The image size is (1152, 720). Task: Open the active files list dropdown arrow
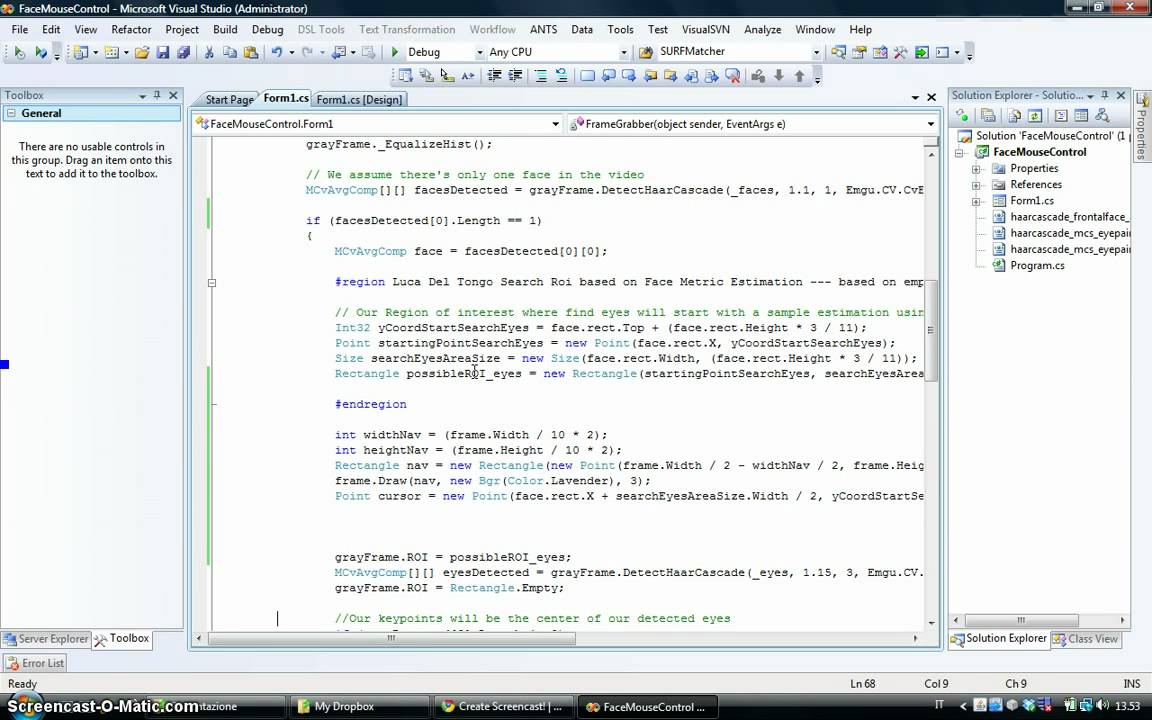tap(915, 97)
